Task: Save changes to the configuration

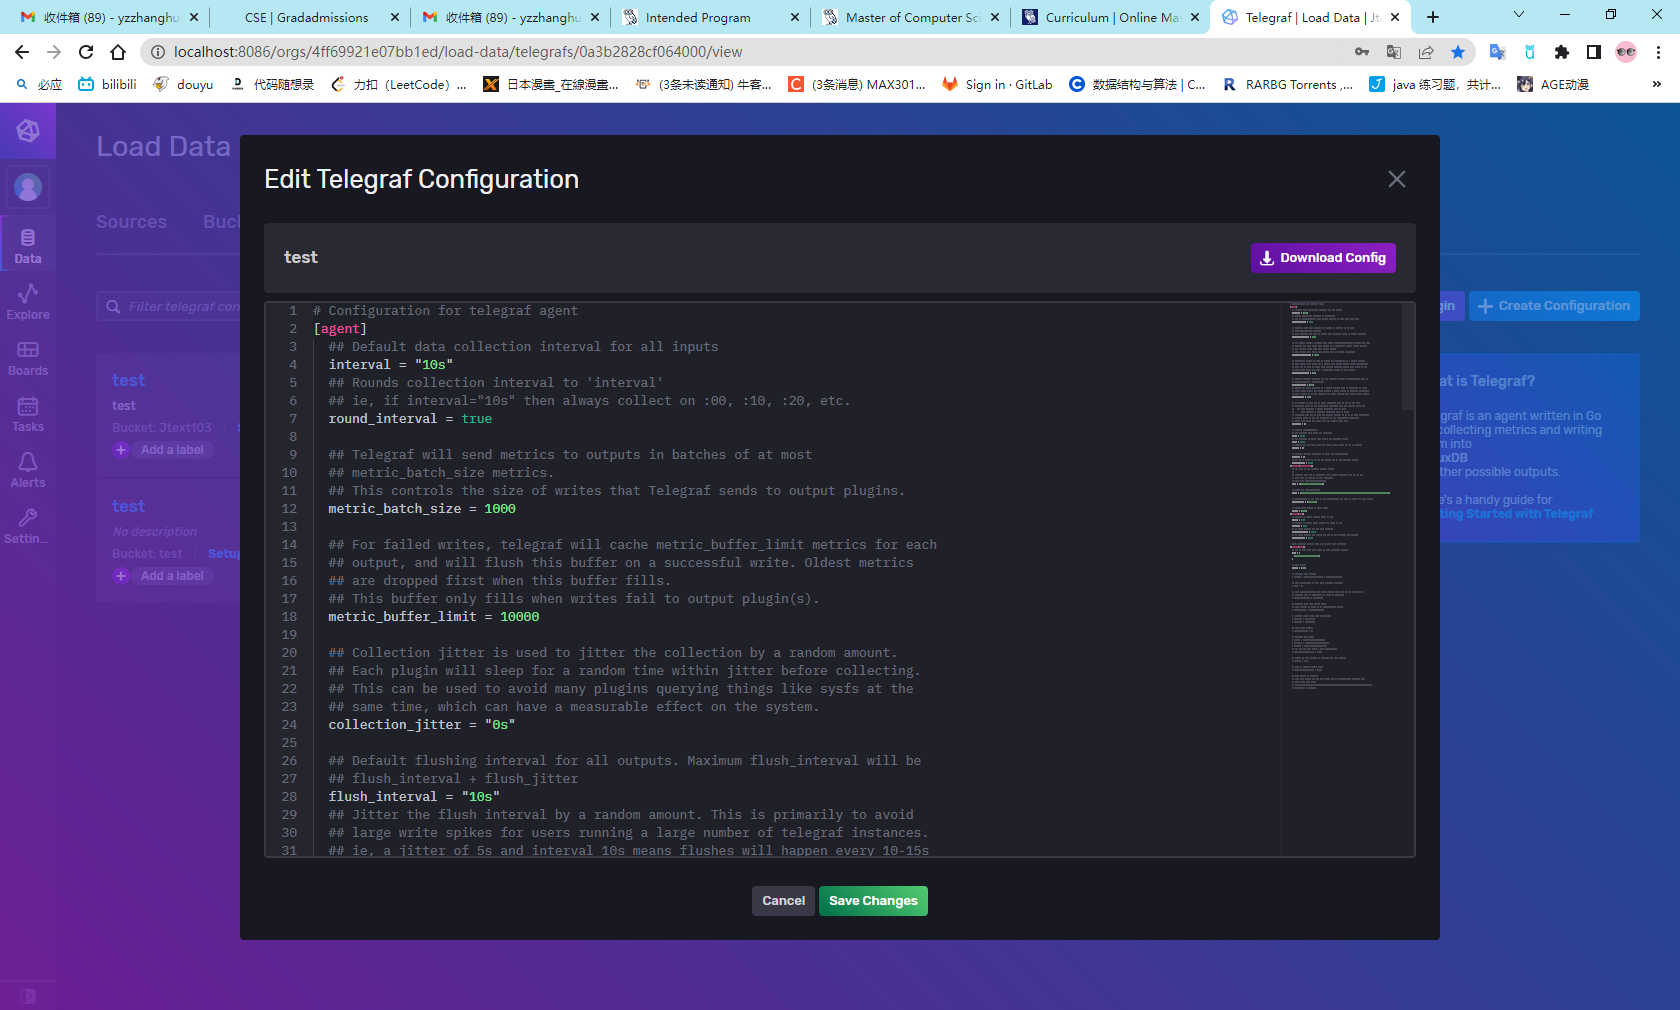Action: click(873, 901)
